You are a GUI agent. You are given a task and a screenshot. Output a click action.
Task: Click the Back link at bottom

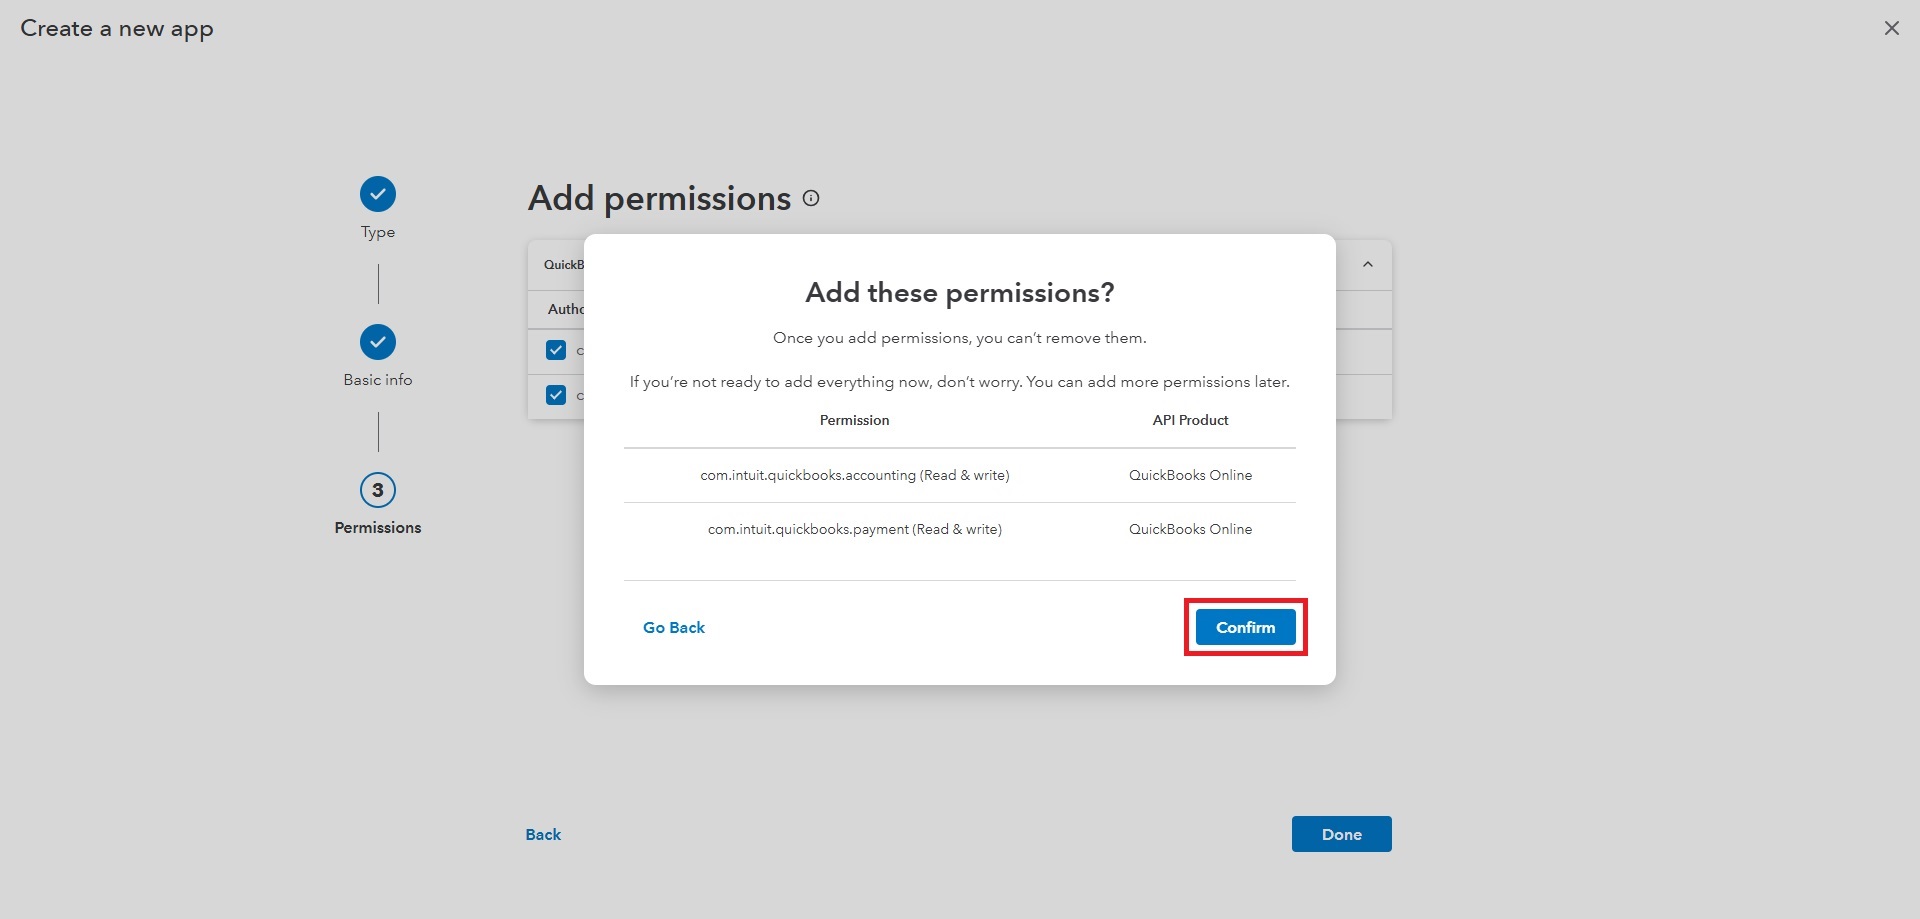pos(543,834)
